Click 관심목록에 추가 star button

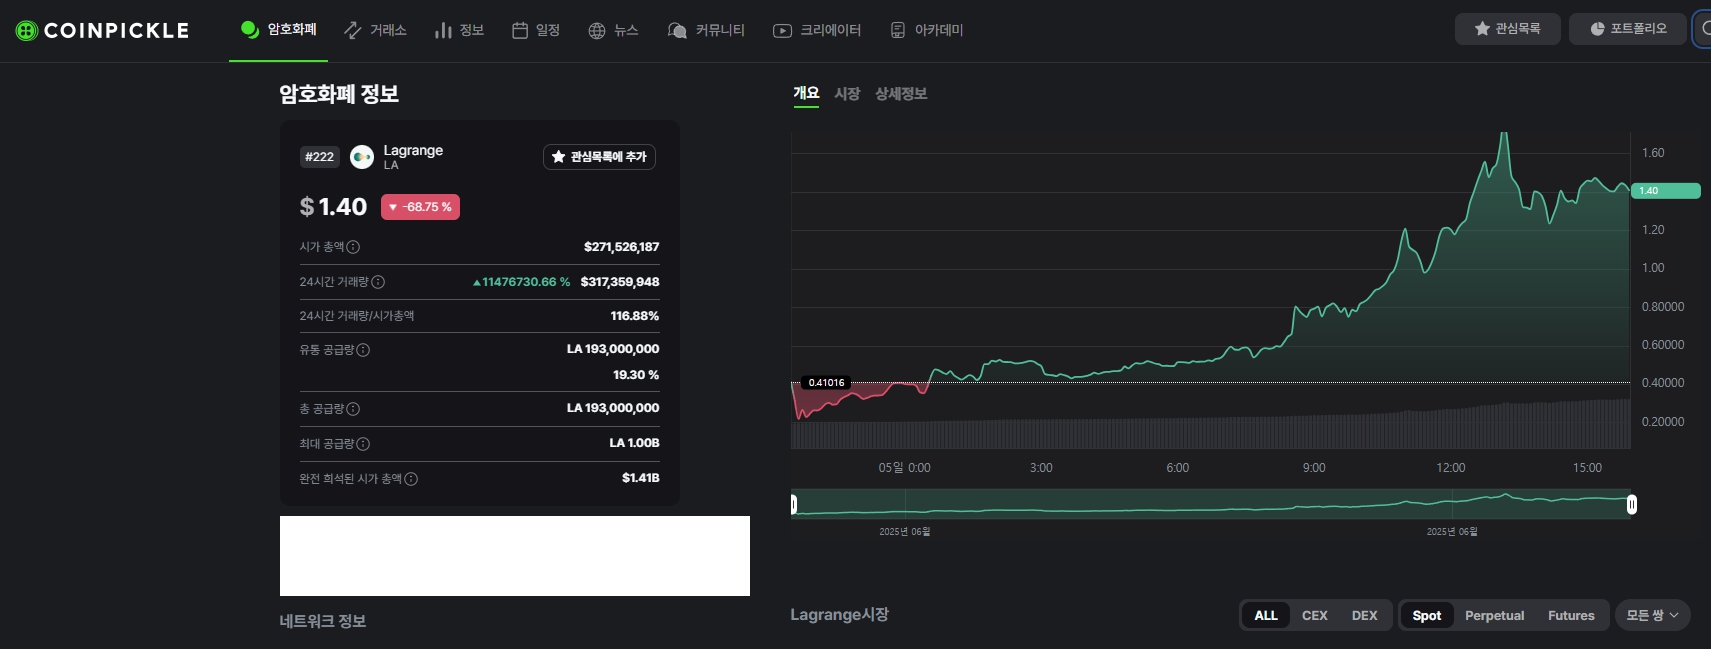(599, 157)
